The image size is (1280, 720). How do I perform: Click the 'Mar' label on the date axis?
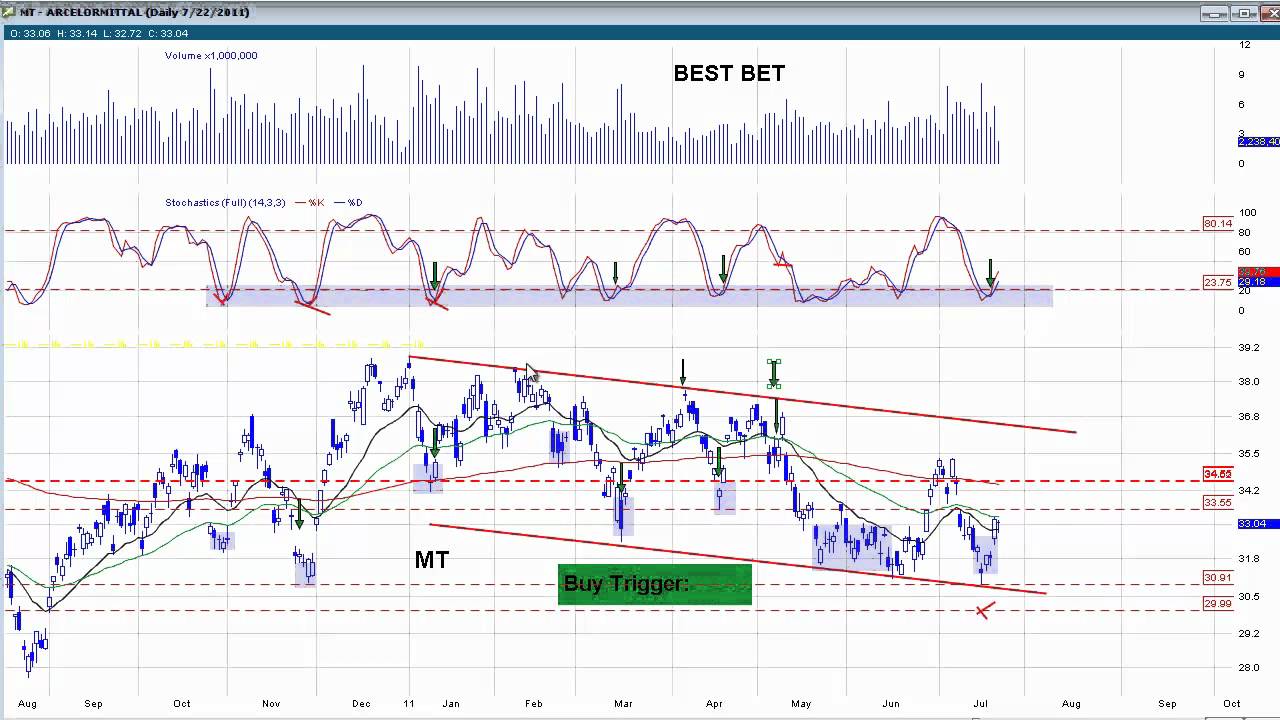pos(623,704)
